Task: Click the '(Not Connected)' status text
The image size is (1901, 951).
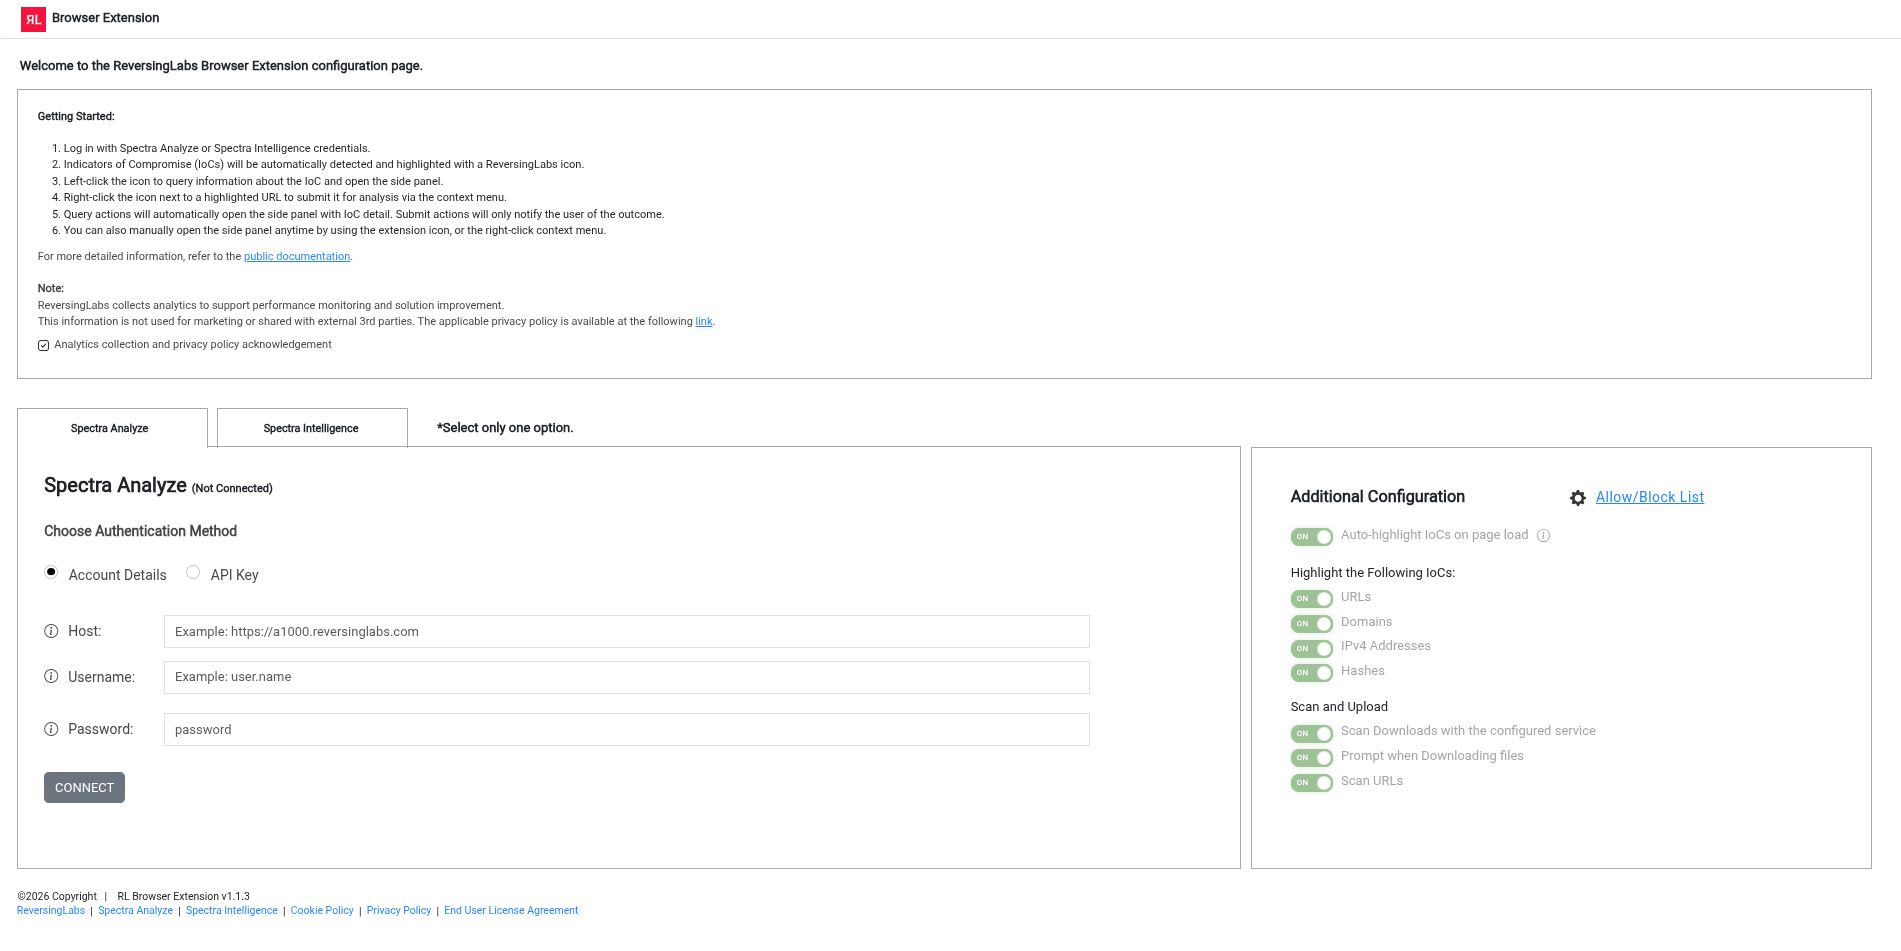Action: [x=232, y=489]
